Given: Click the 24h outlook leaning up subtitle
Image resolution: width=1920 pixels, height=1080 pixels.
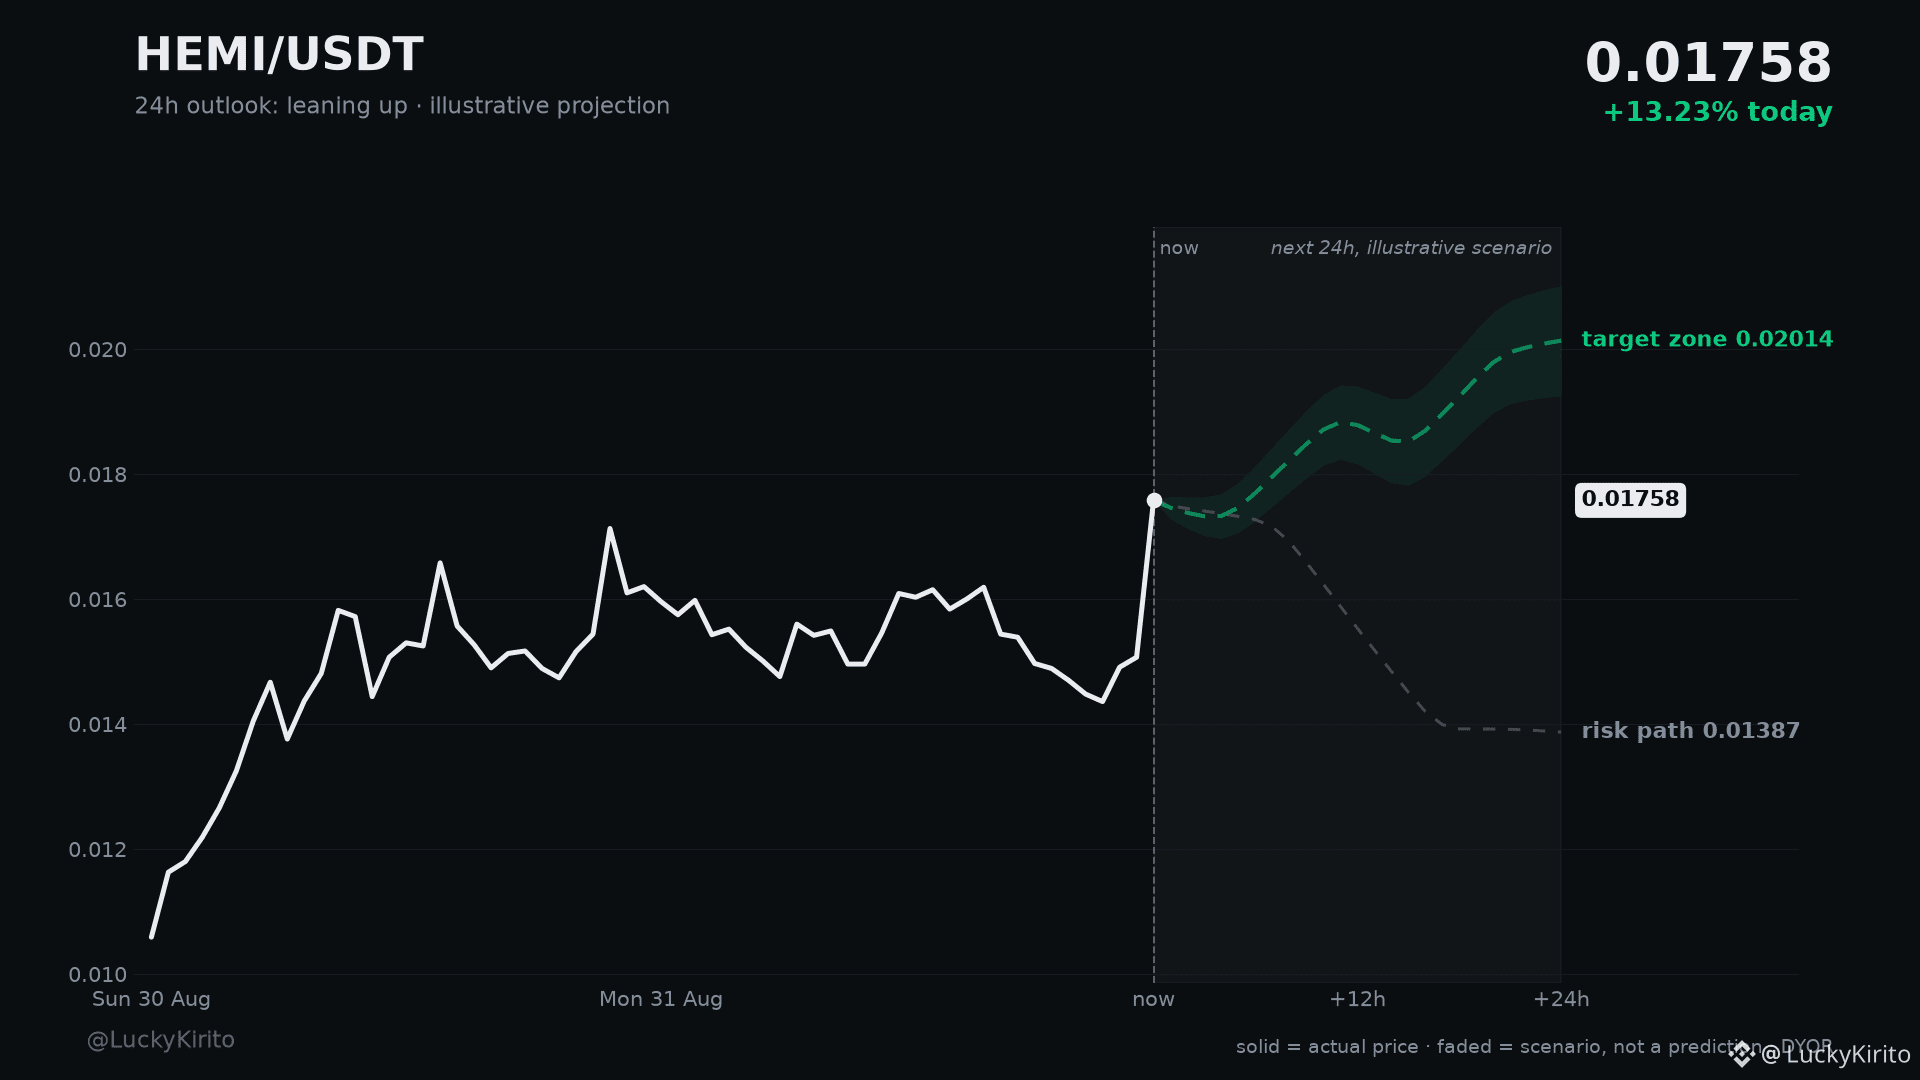Looking at the screenshot, I should tap(402, 106).
